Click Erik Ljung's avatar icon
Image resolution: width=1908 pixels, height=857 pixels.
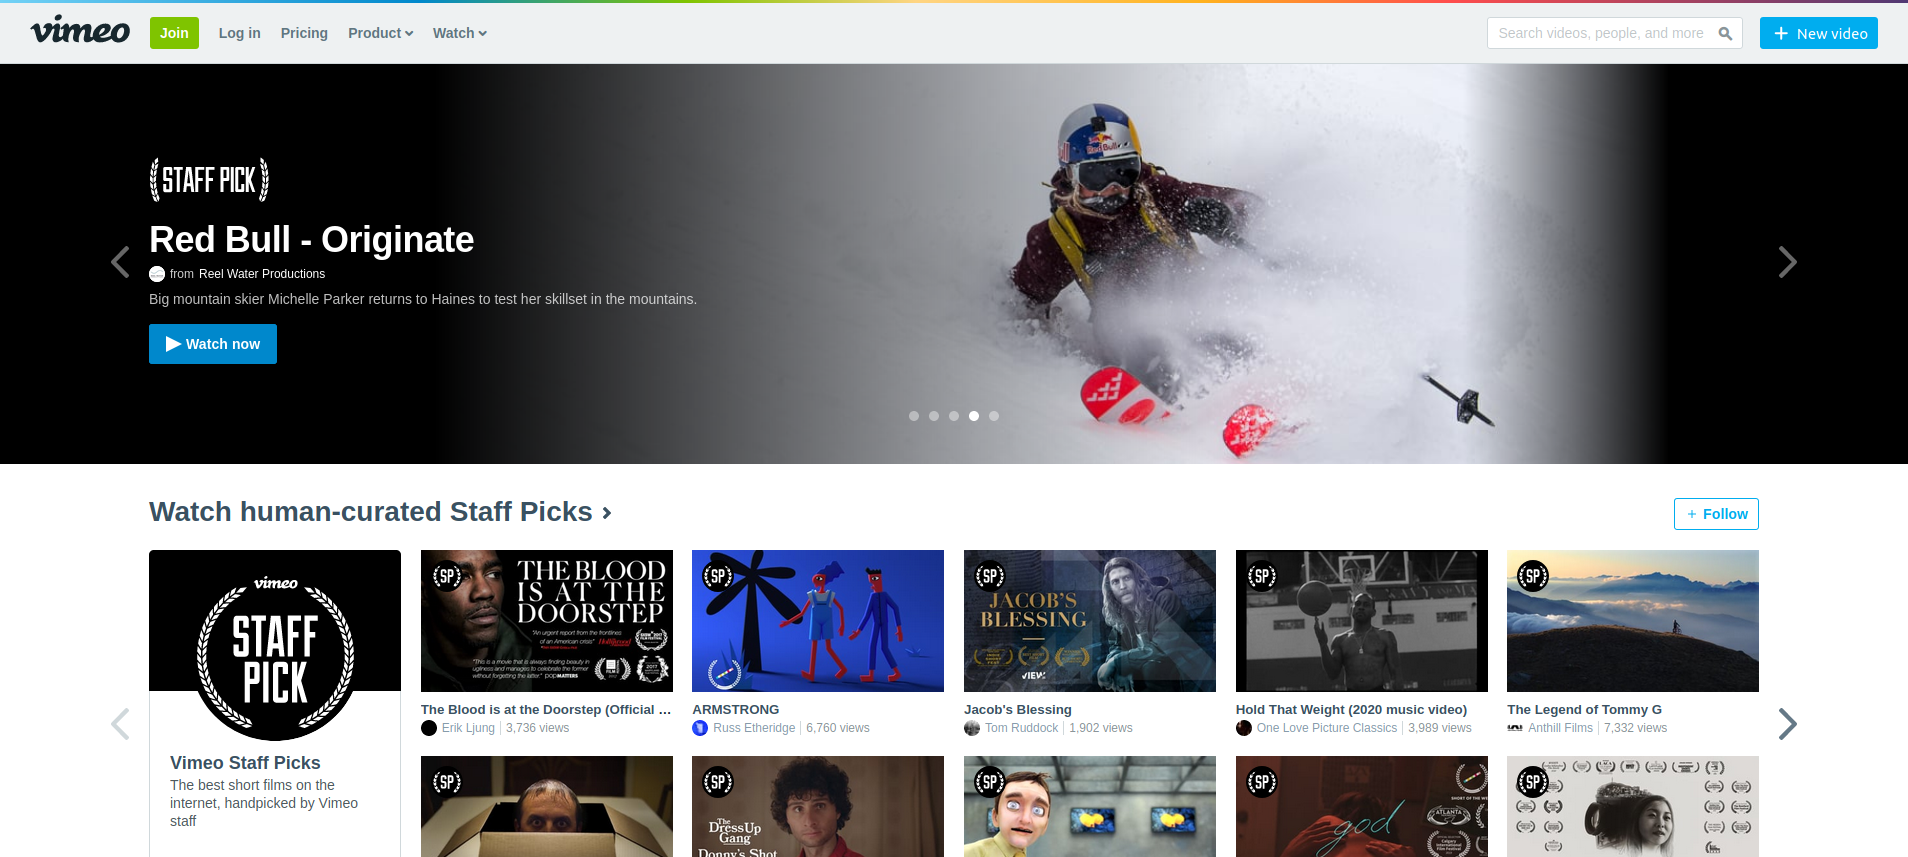point(429,728)
